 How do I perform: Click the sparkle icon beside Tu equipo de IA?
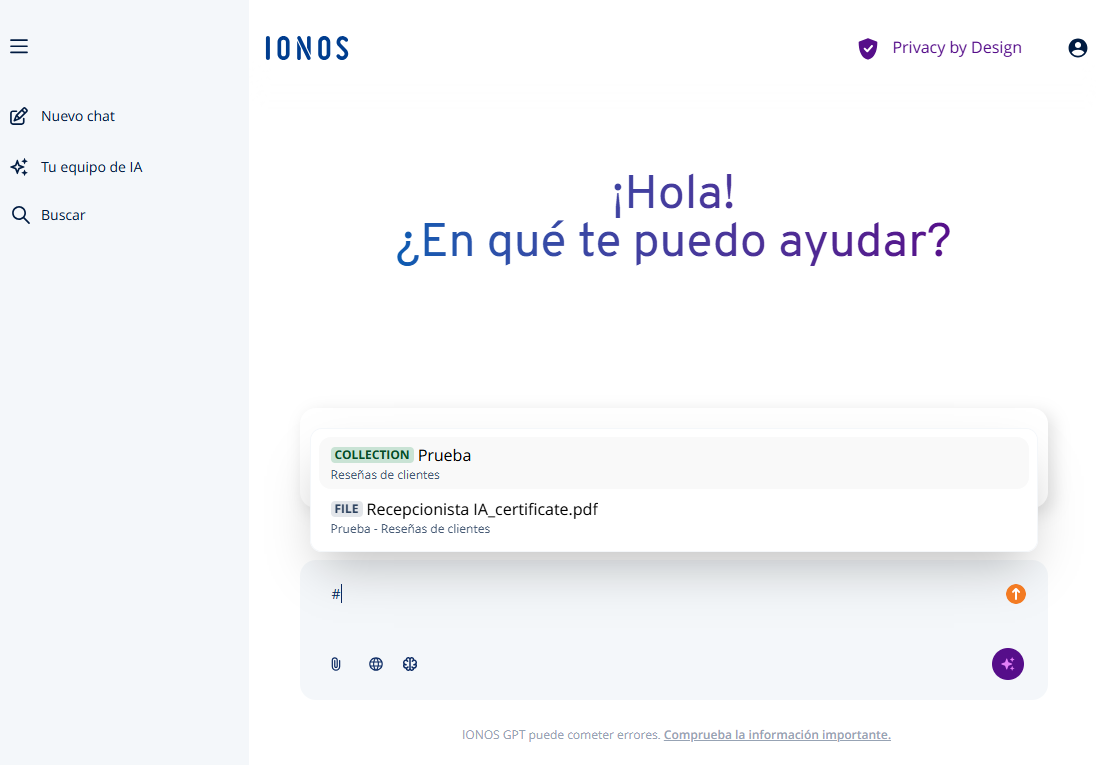(19, 167)
